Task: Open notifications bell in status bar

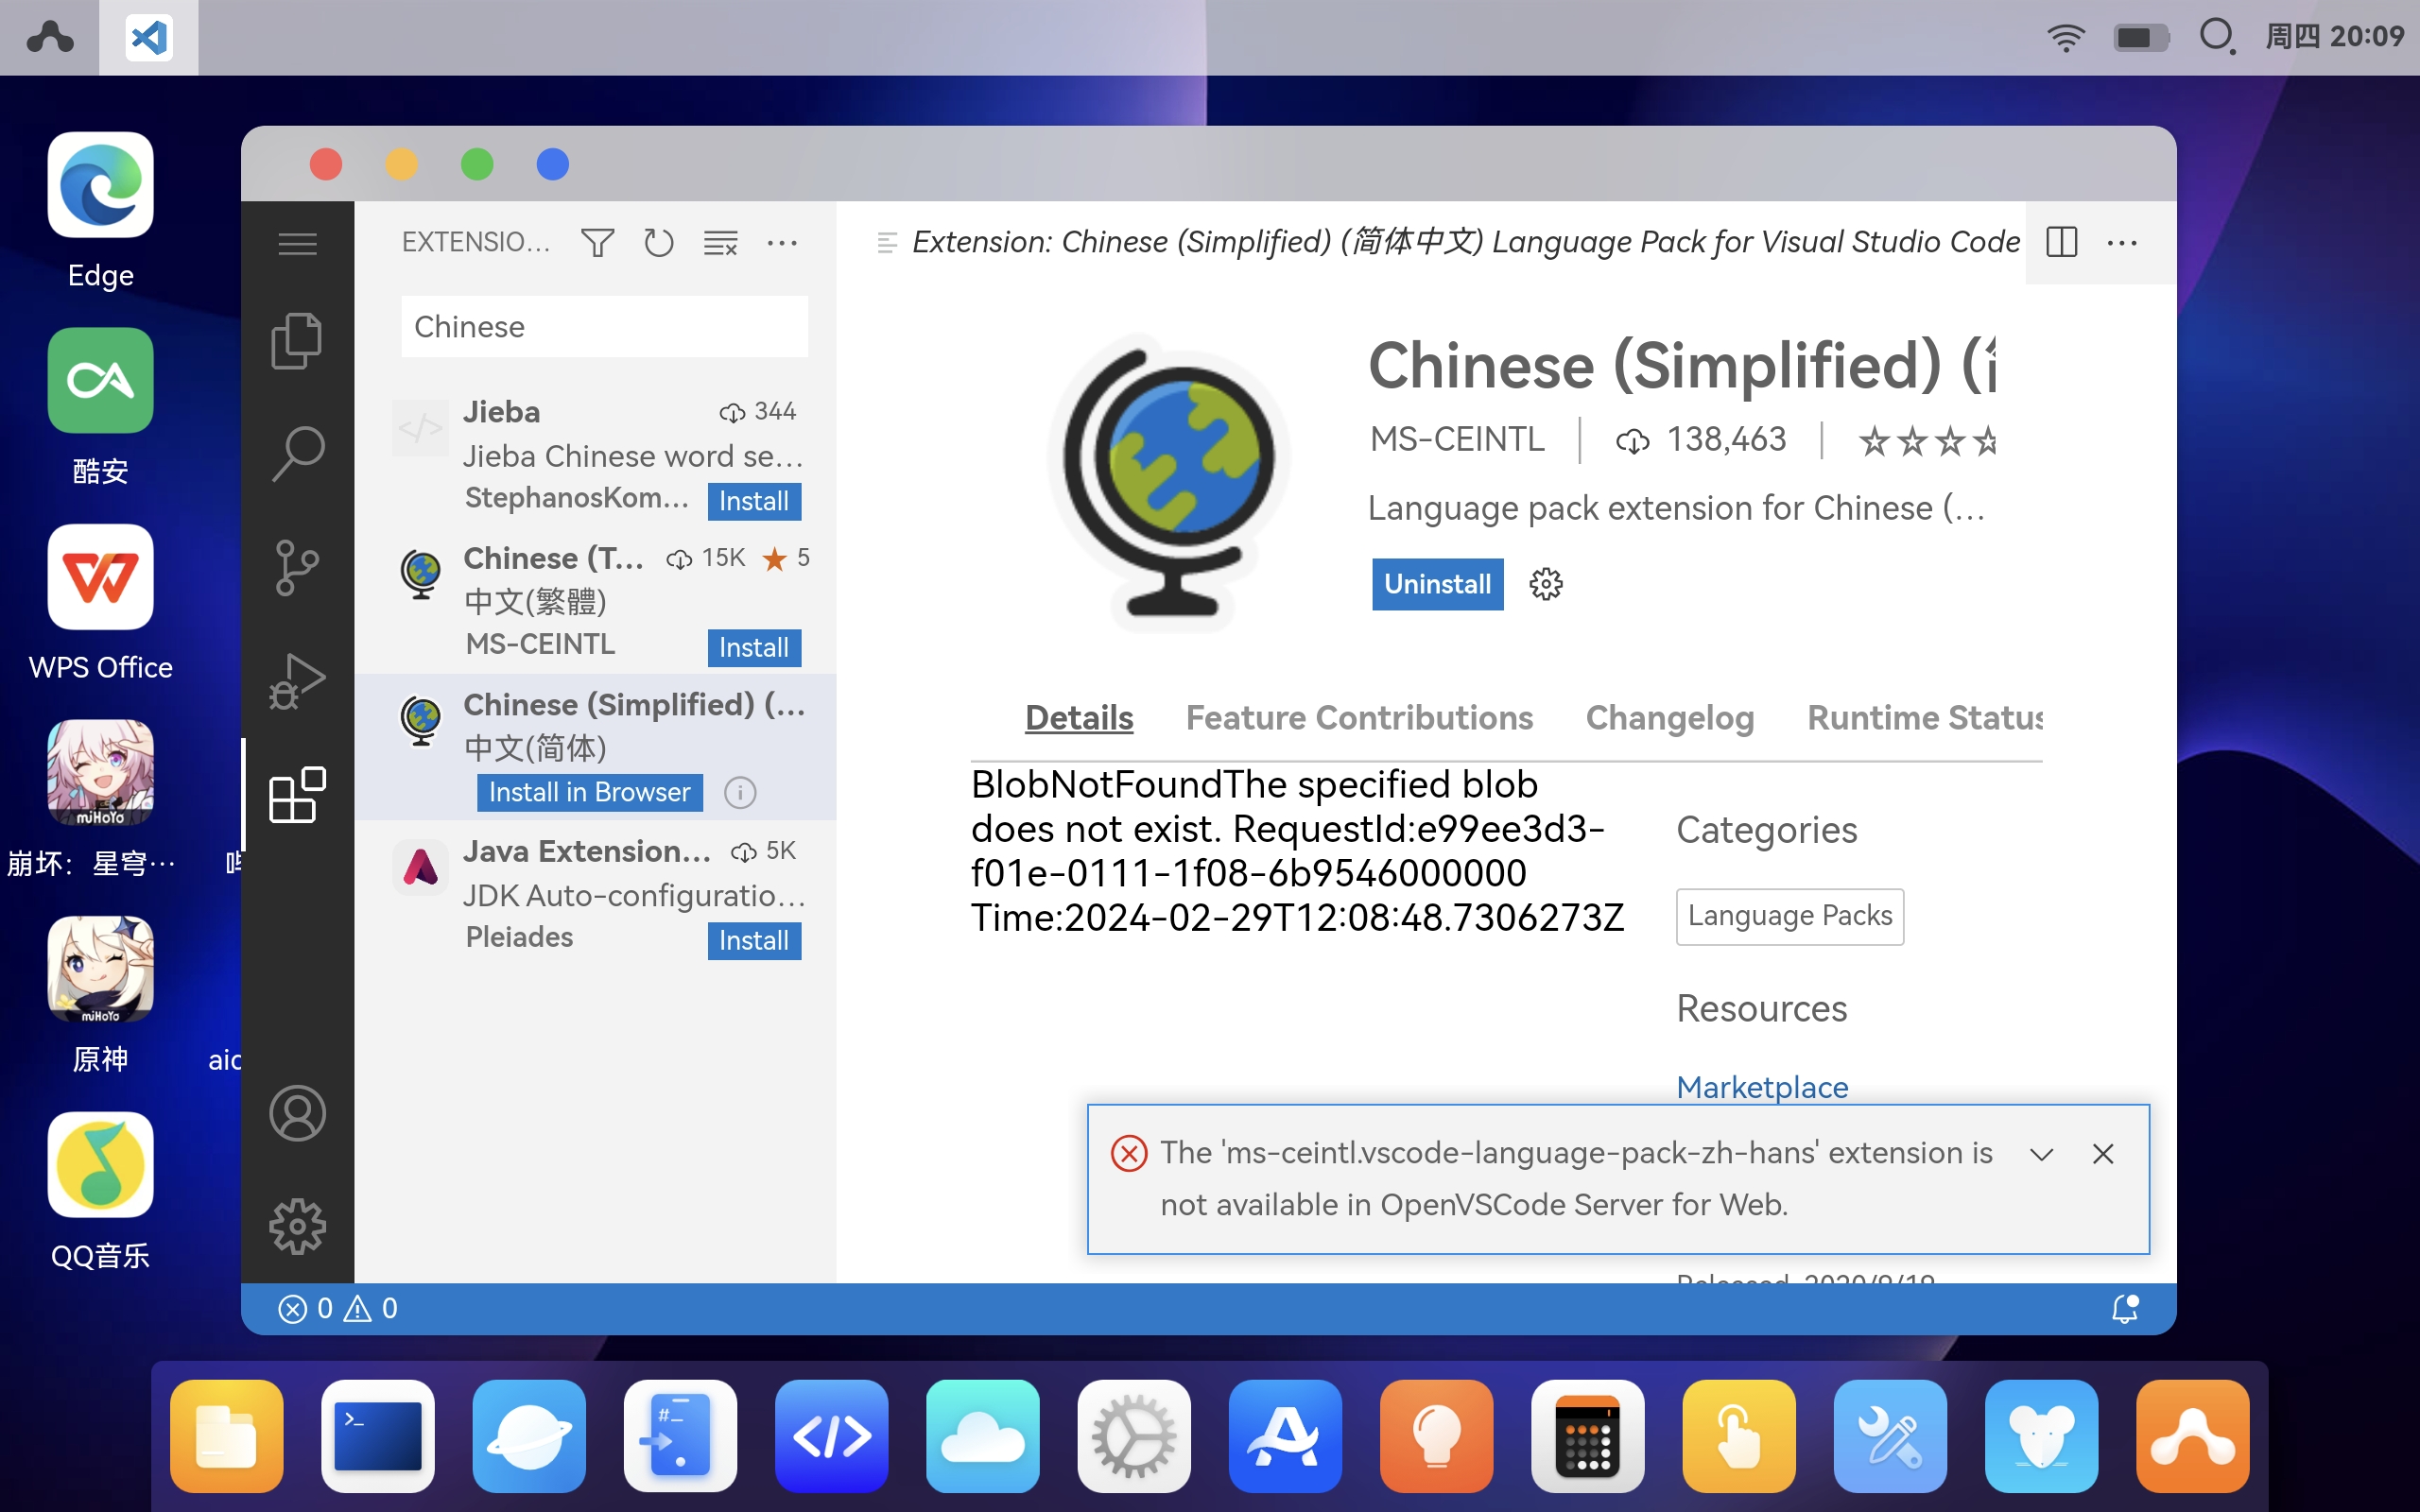Action: (2125, 1308)
